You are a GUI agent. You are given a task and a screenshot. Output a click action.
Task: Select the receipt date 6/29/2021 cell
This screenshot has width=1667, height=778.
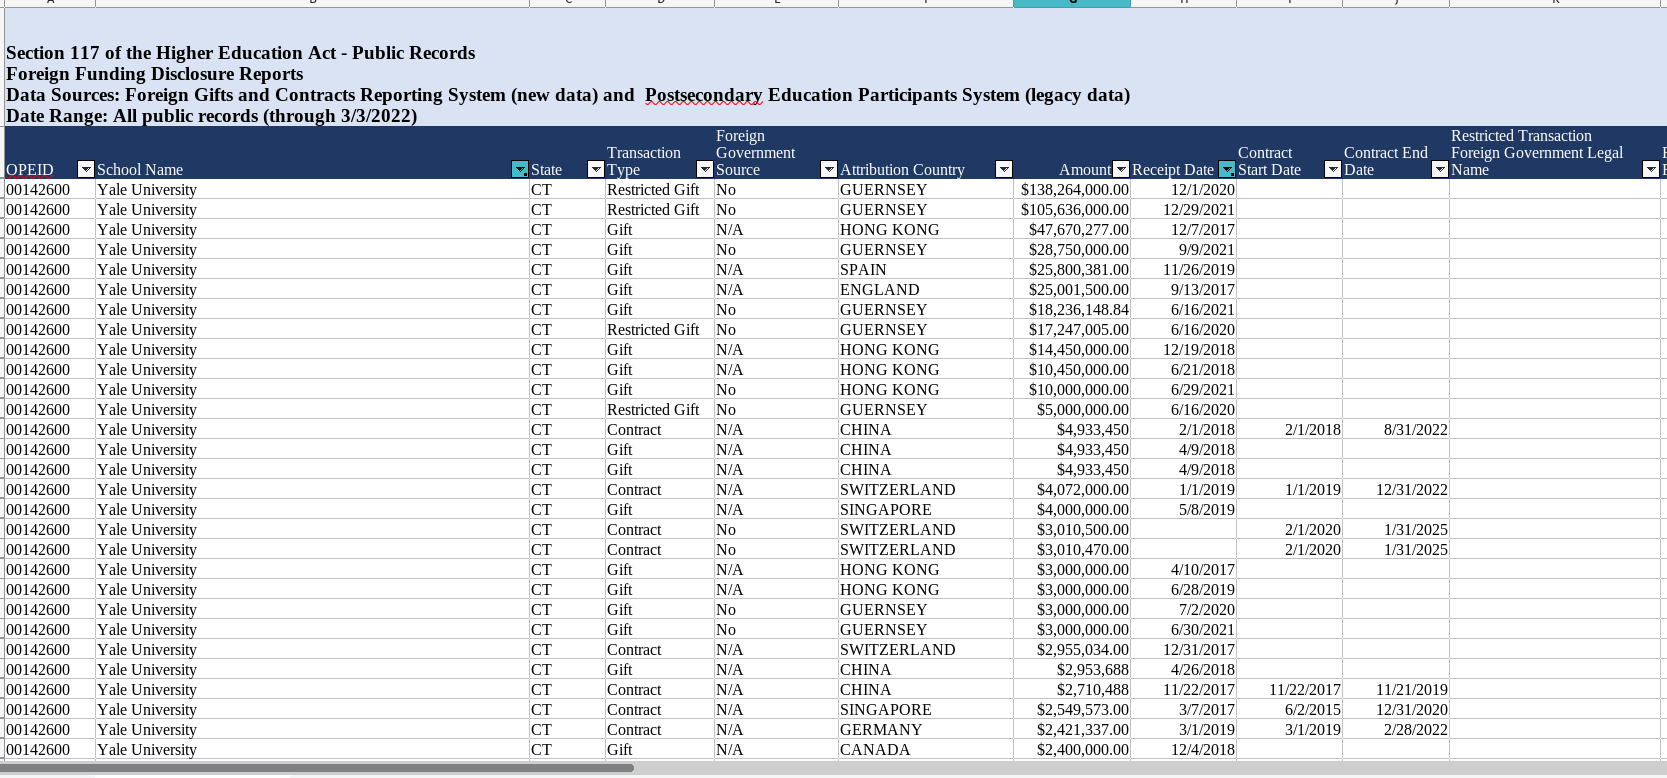pyautogui.click(x=1184, y=390)
